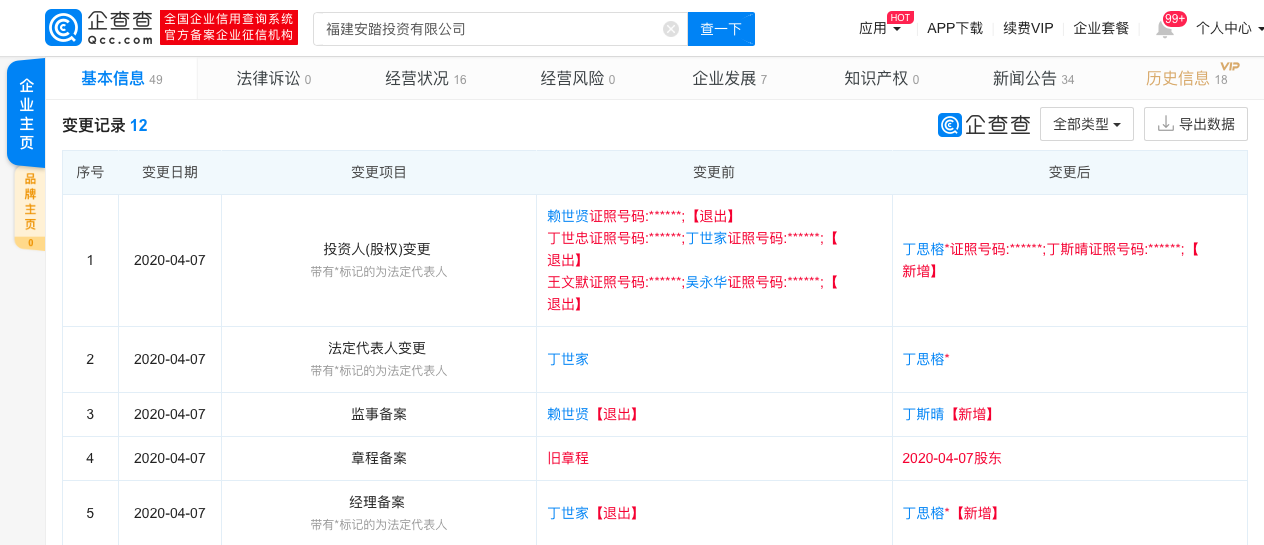This screenshot has height=545, width=1264.
Task: Switch to the 知识产权 tab
Action: point(882,79)
